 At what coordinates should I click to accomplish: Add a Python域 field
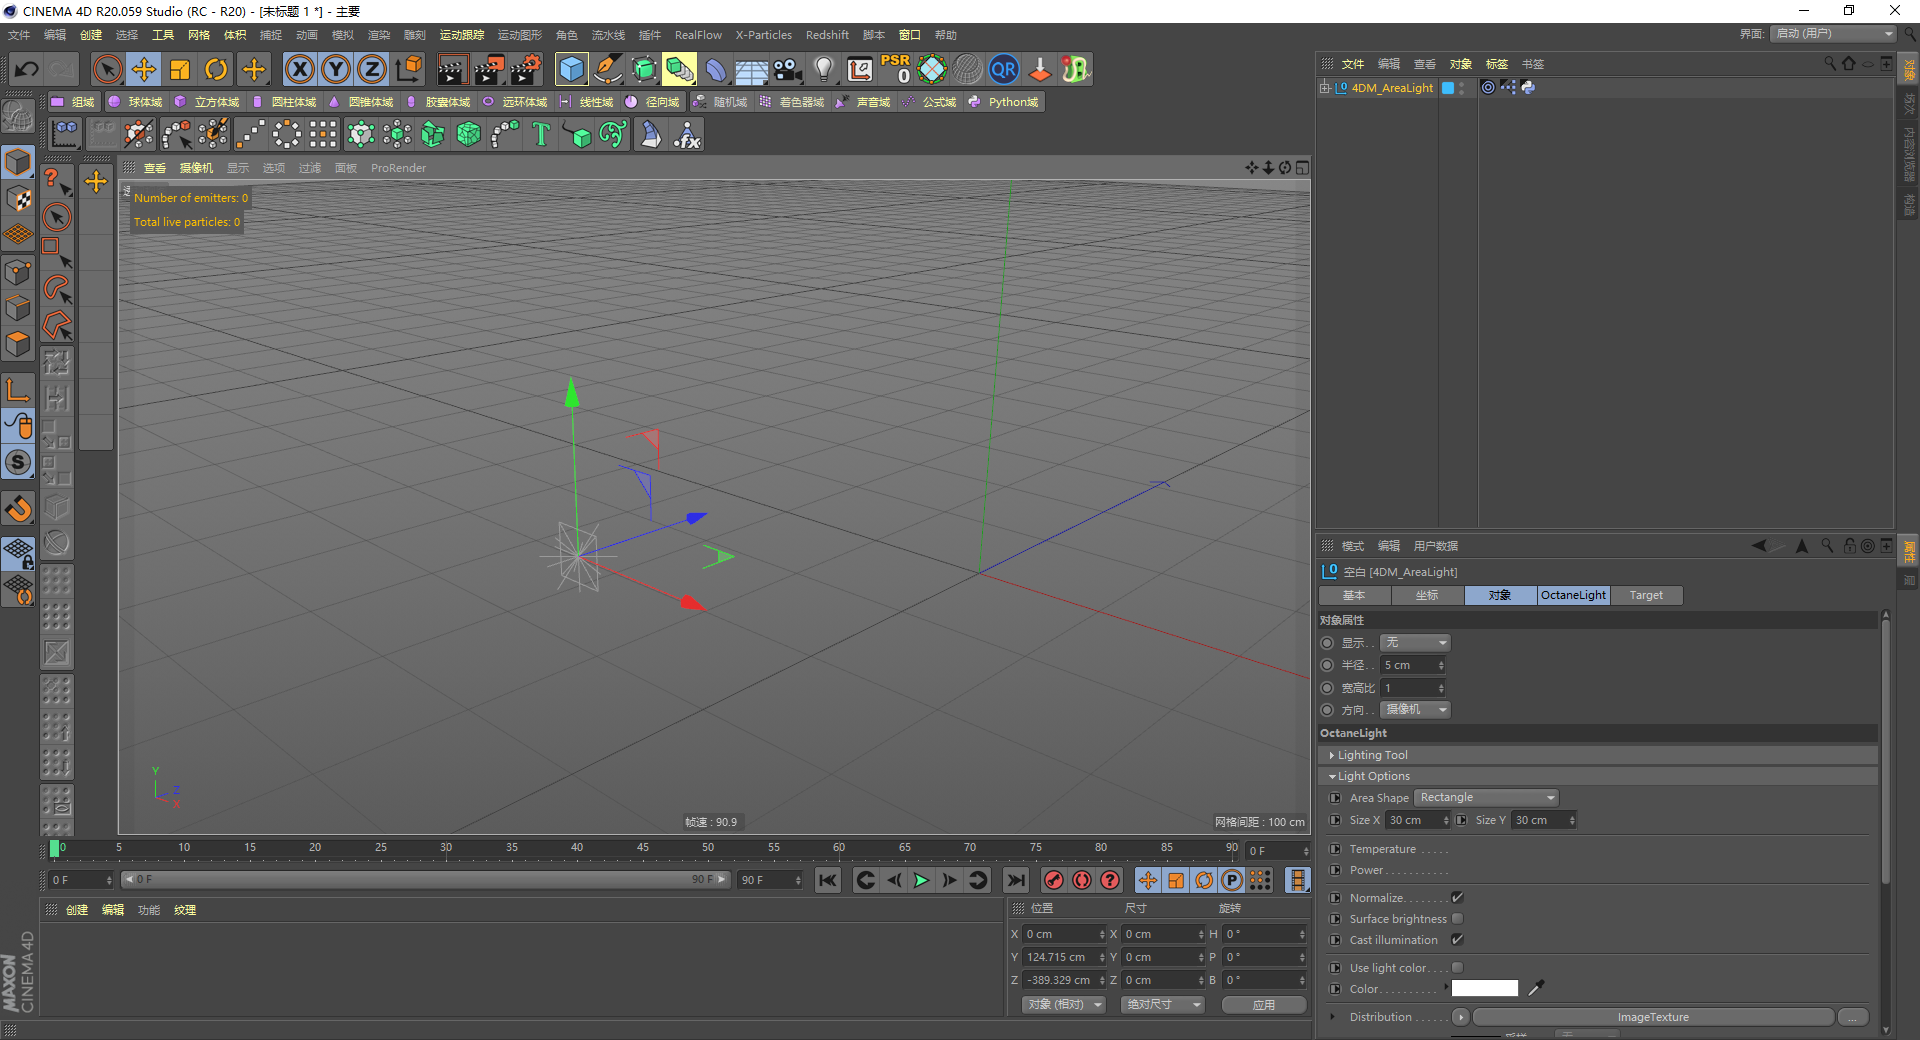1003,102
